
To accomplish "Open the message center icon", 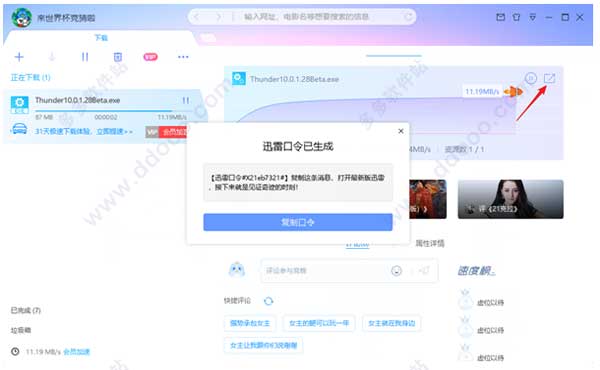I will (x=500, y=17).
